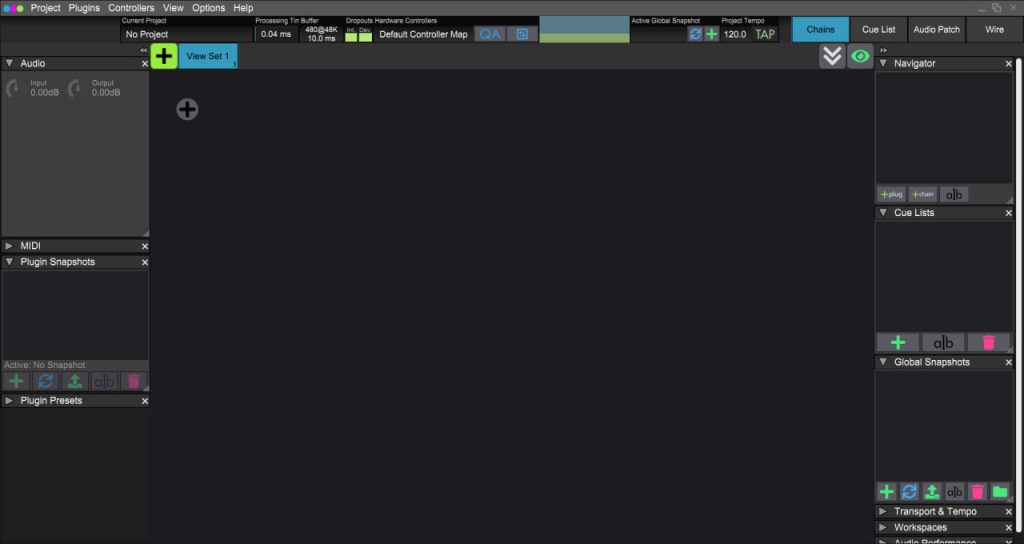The image size is (1024, 544).
Task: Close the Plugin Presets panel
Action: point(145,401)
